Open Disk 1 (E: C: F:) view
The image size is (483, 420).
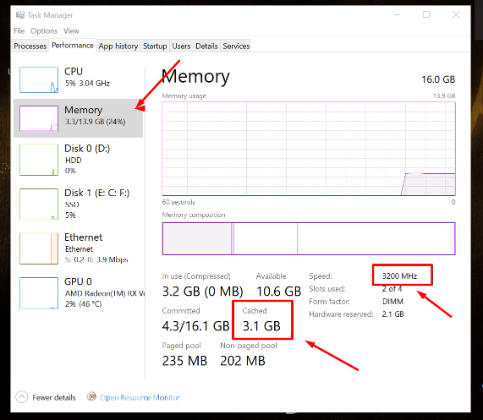click(x=78, y=204)
